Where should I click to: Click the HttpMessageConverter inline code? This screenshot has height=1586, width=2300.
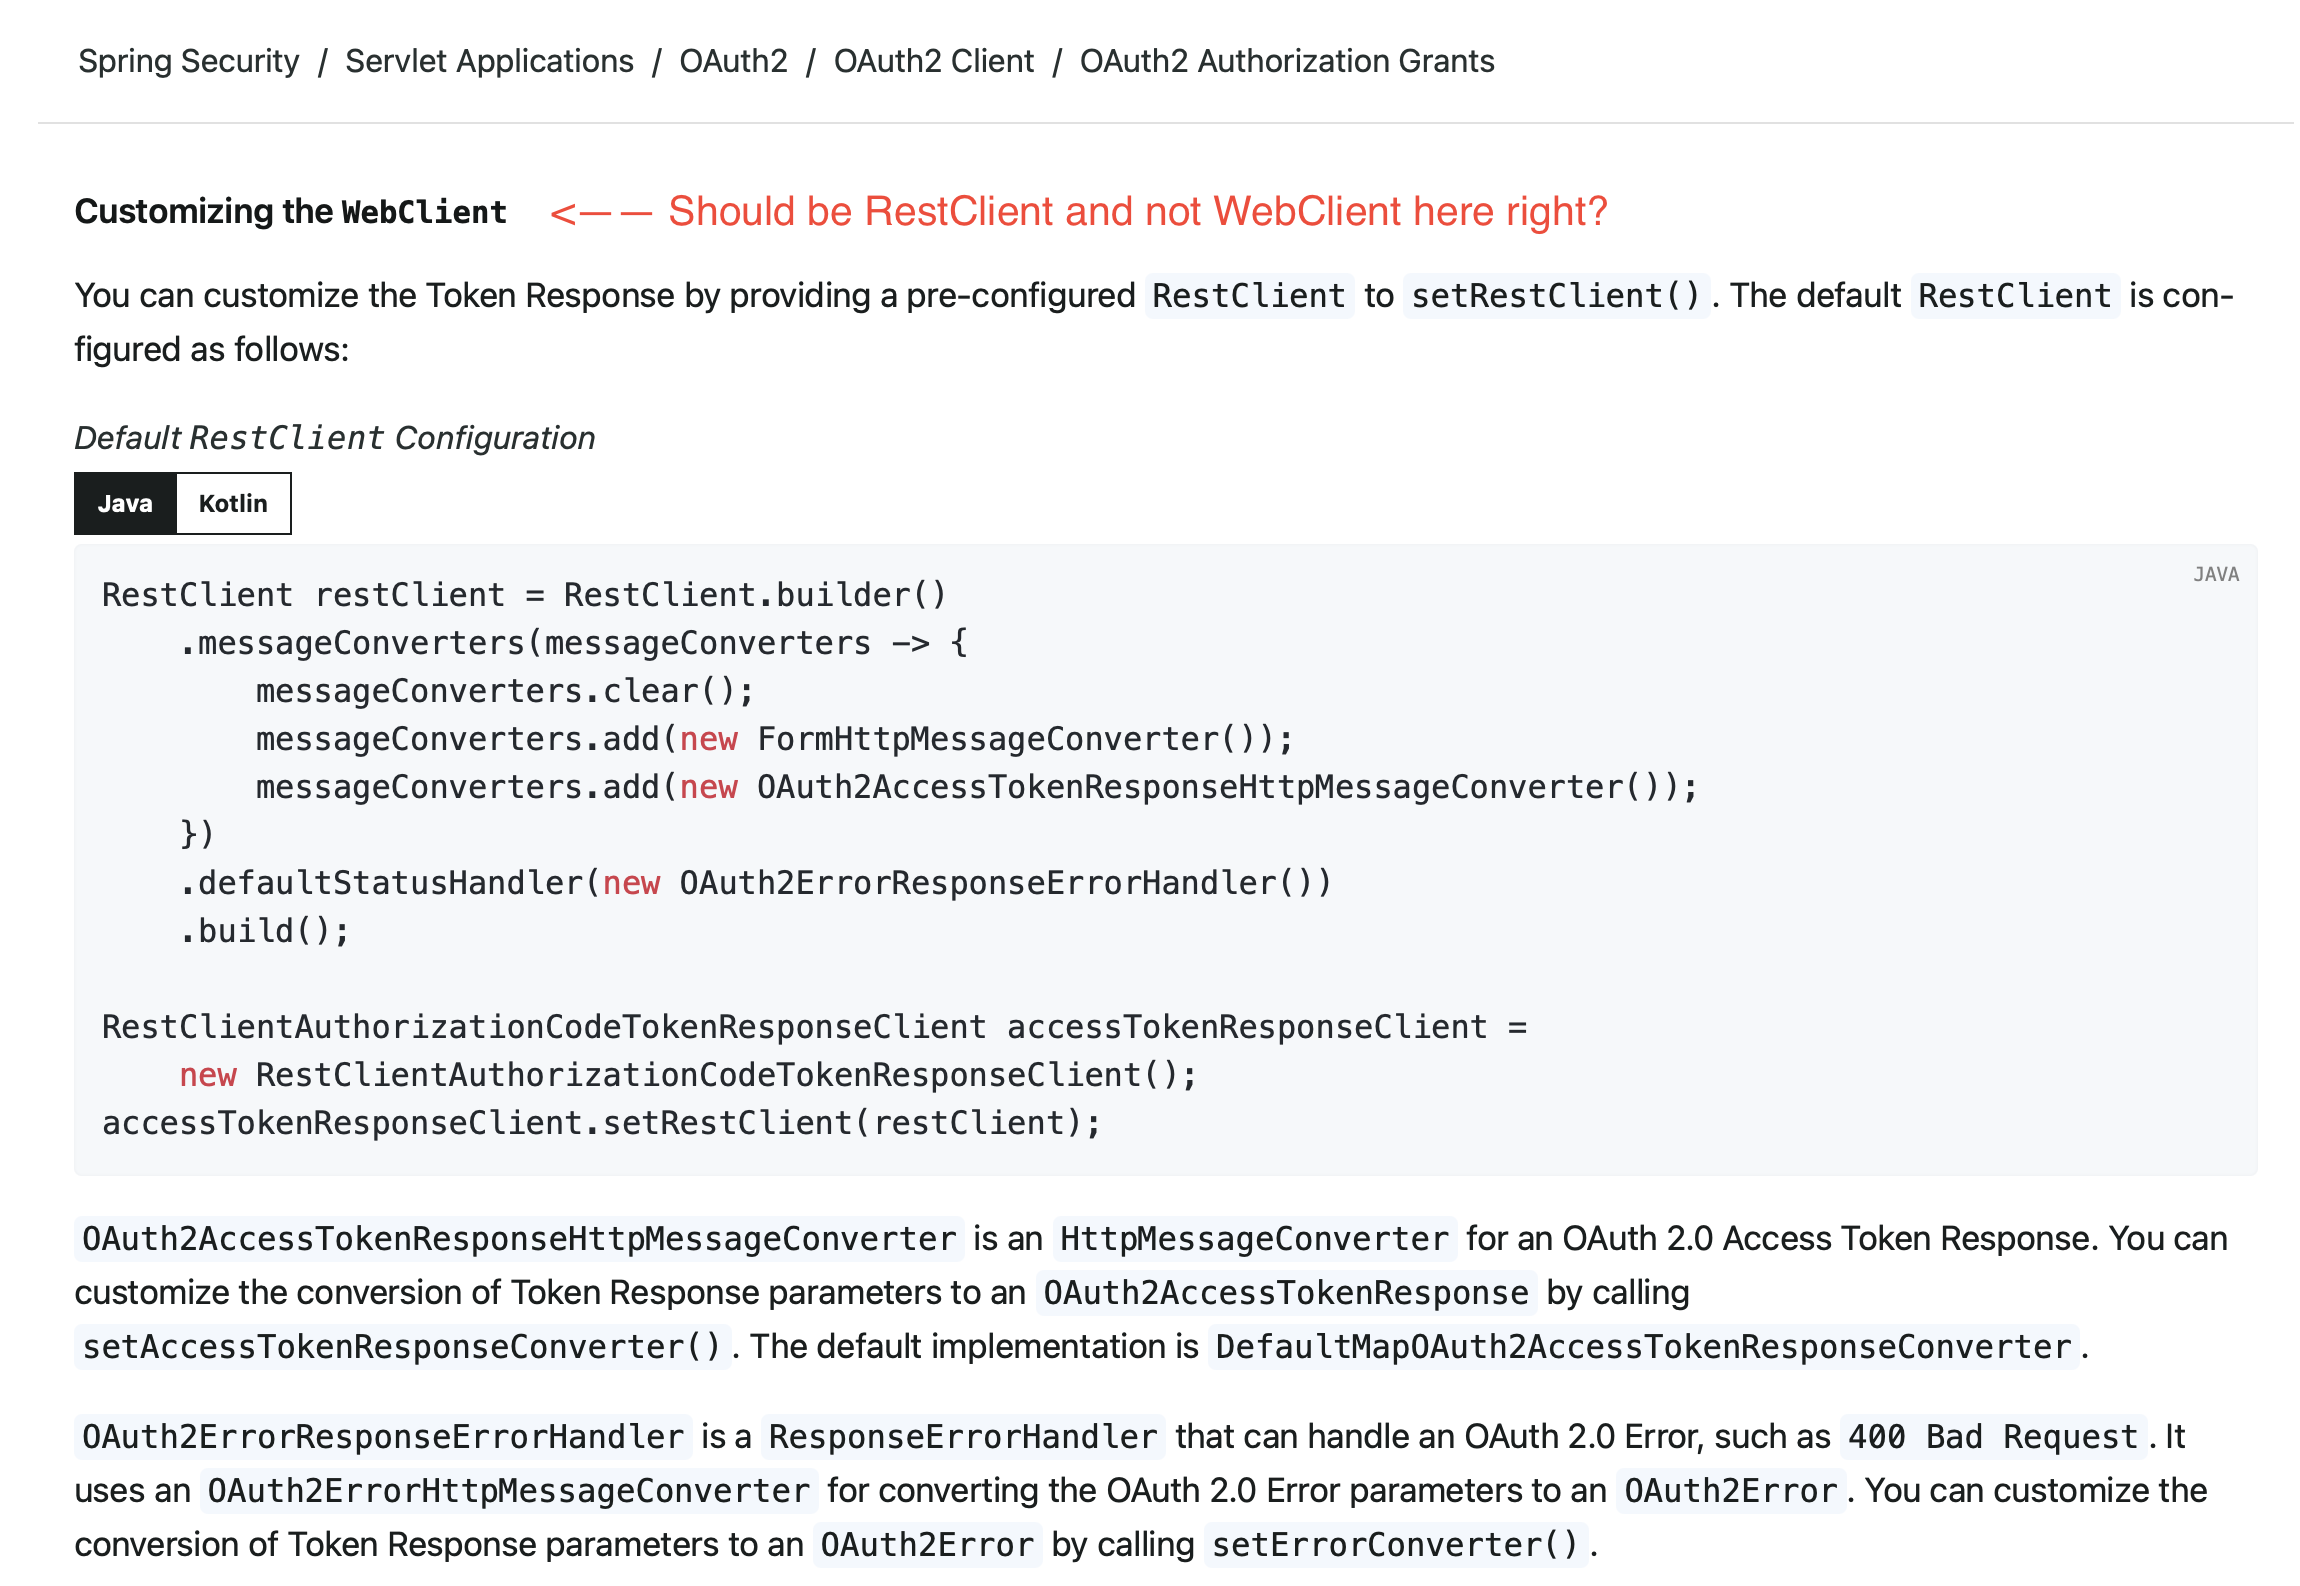coord(1254,1239)
